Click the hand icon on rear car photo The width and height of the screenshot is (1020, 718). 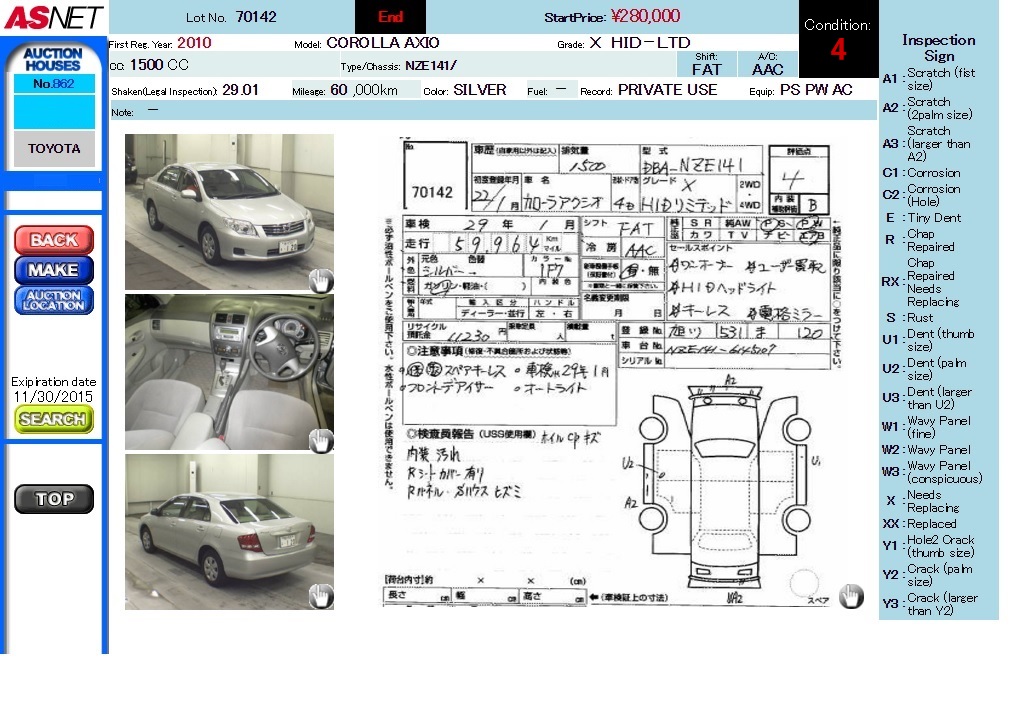pyautogui.click(x=320, y=597)
